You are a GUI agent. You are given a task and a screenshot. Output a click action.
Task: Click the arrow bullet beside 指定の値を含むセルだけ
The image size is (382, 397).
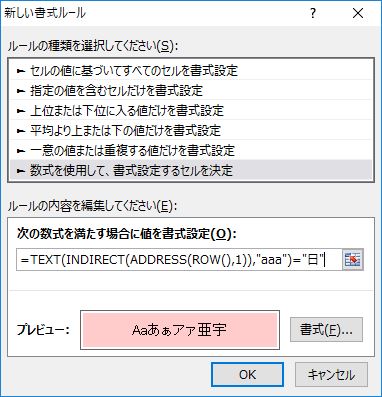click(x=21, y=91)
